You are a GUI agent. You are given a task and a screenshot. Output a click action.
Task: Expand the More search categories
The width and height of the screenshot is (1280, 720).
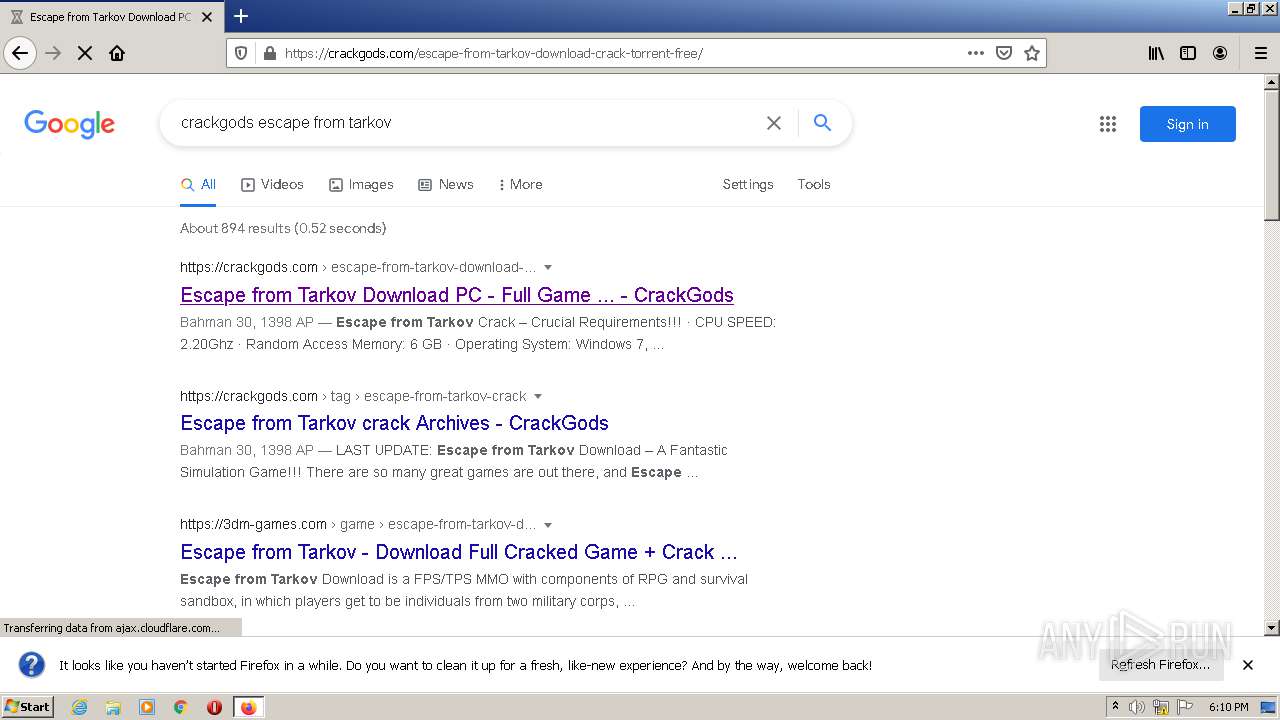click(x=520, y=185)
